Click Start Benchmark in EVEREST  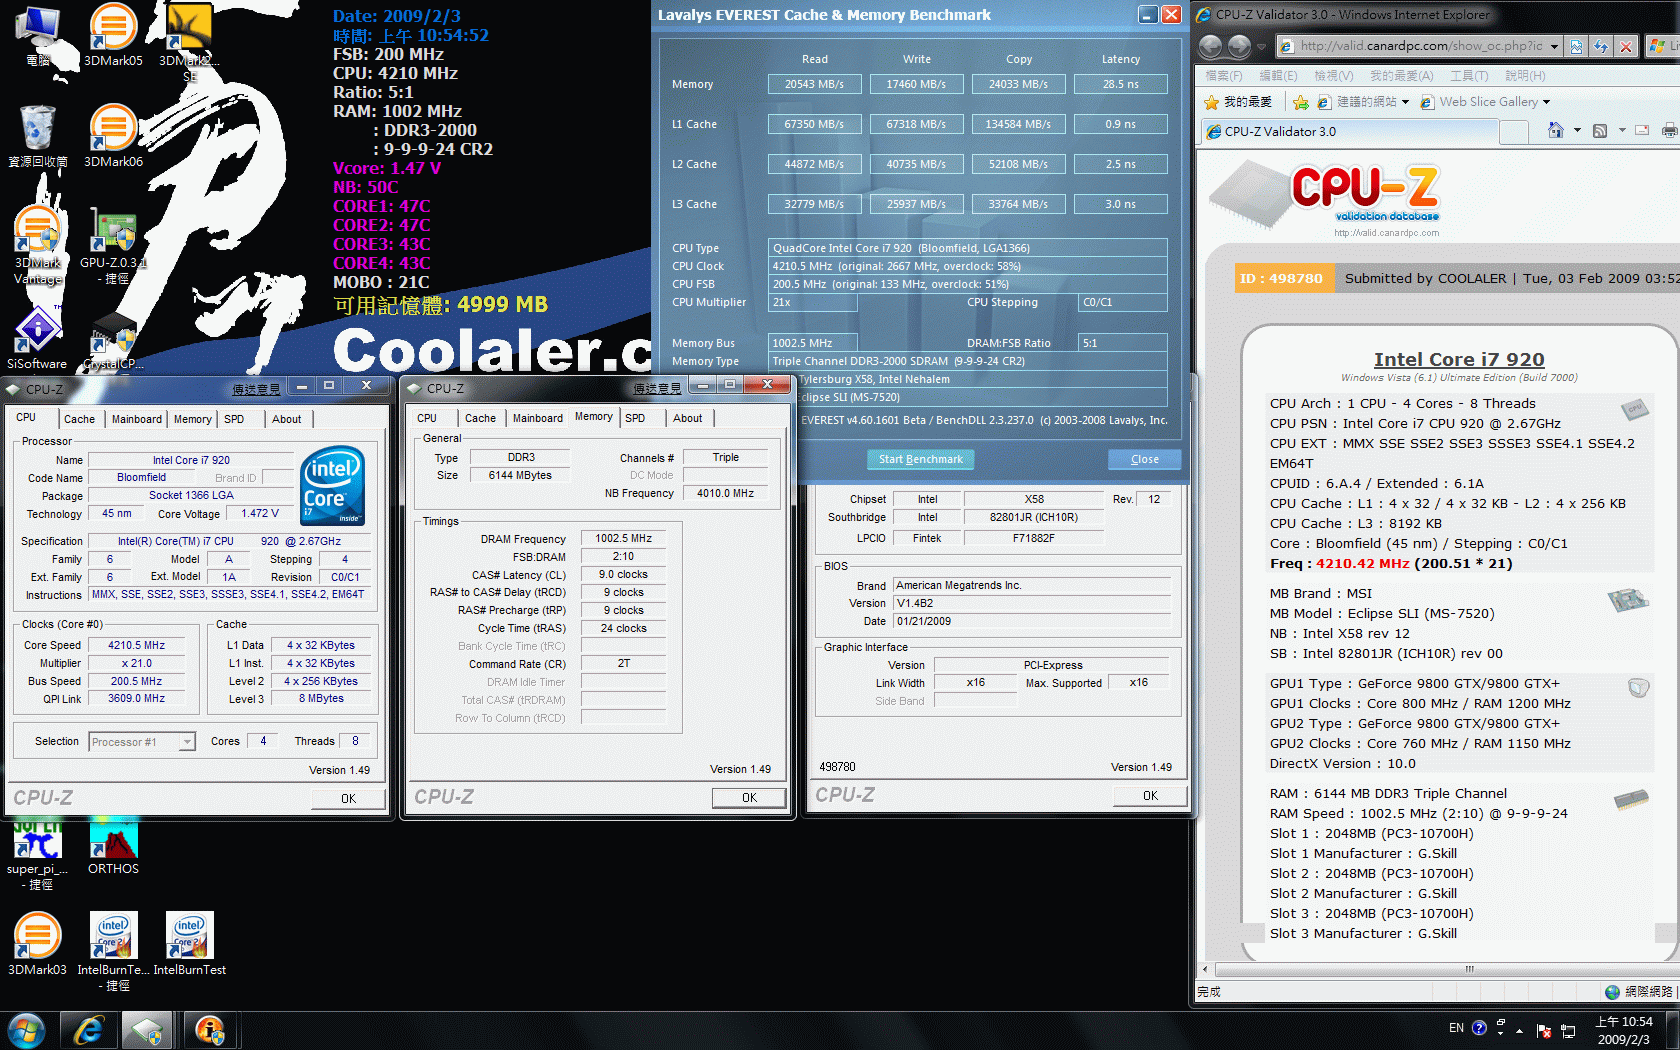coord(920,459)
